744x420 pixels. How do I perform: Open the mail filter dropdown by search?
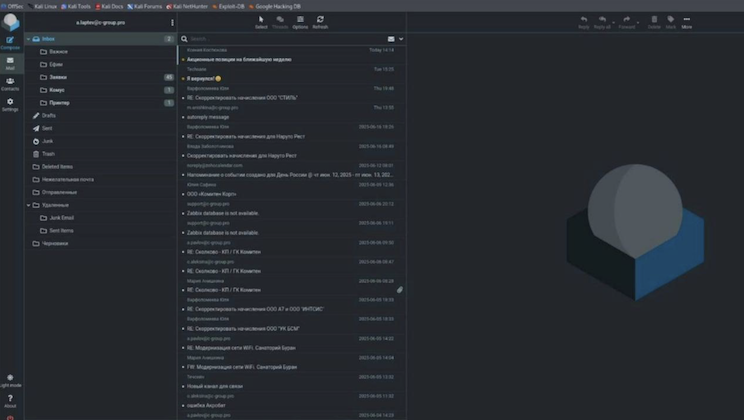click(392, 39)
